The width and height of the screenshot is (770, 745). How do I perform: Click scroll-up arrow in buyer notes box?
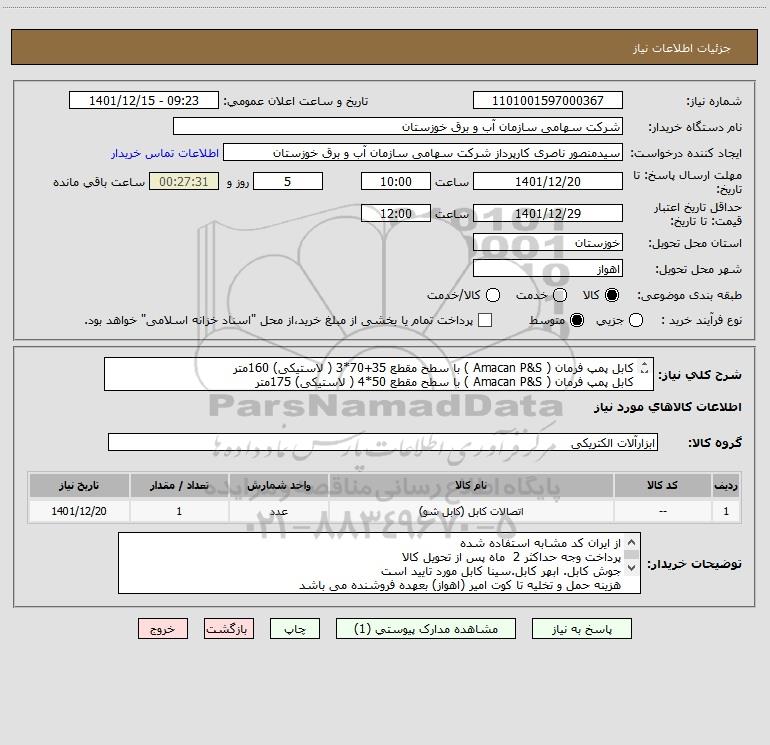coord(632,543)
